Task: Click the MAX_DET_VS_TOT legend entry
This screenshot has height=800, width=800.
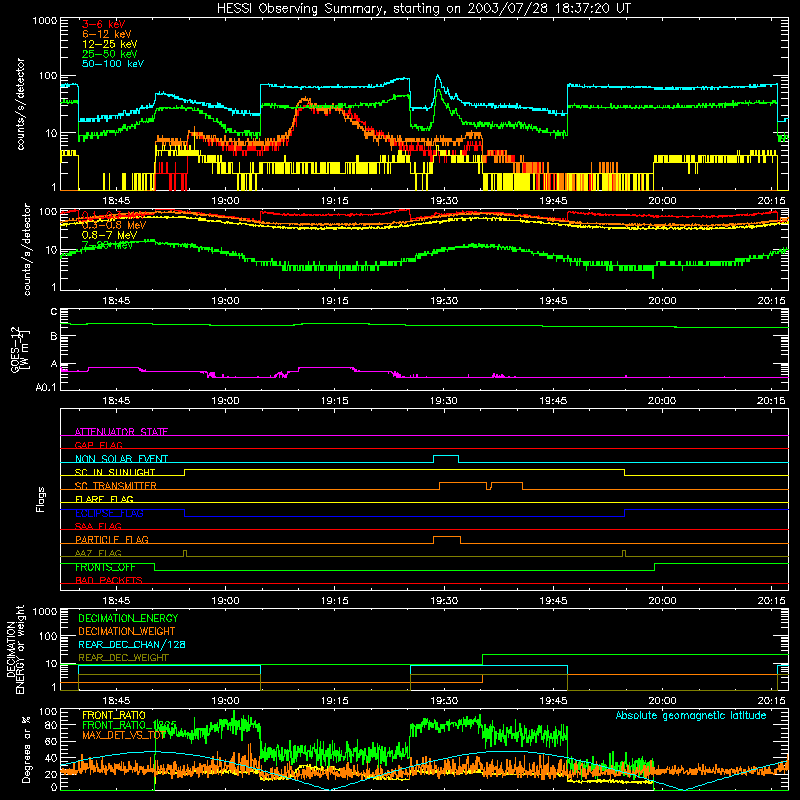Action: (x=124, y=735)
